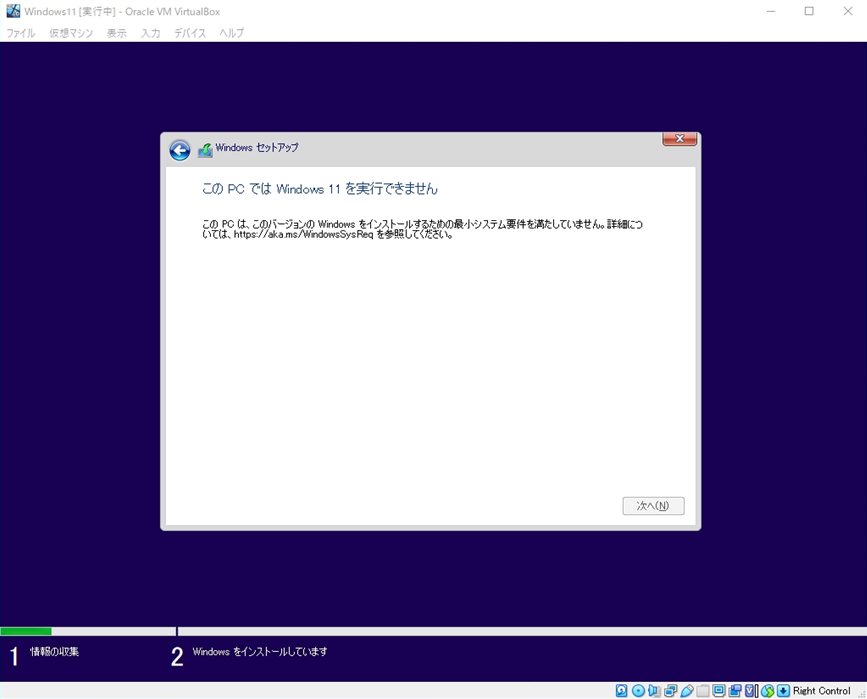Click the keyboard capture down-arrow icon
The image size is (867, 699).
783,691
